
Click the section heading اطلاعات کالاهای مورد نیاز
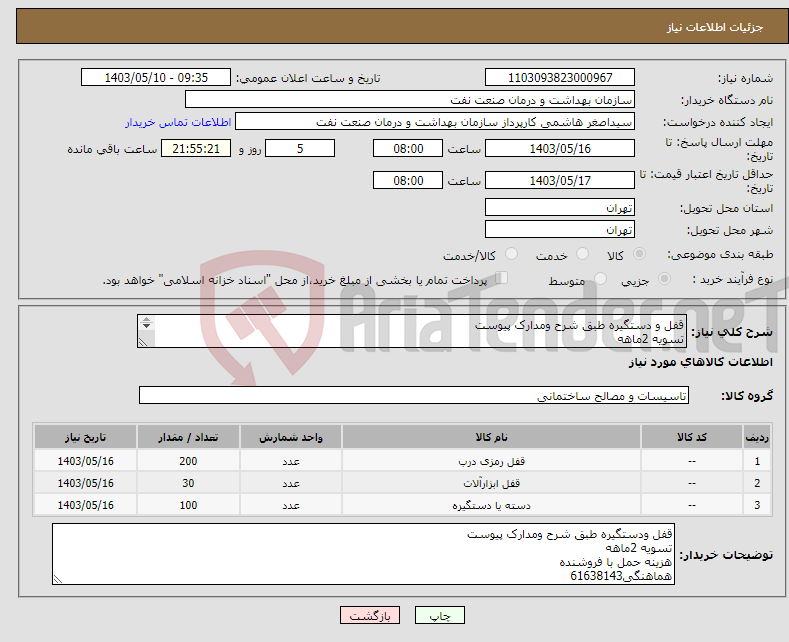pyautogui.click(x=700, y=362)
